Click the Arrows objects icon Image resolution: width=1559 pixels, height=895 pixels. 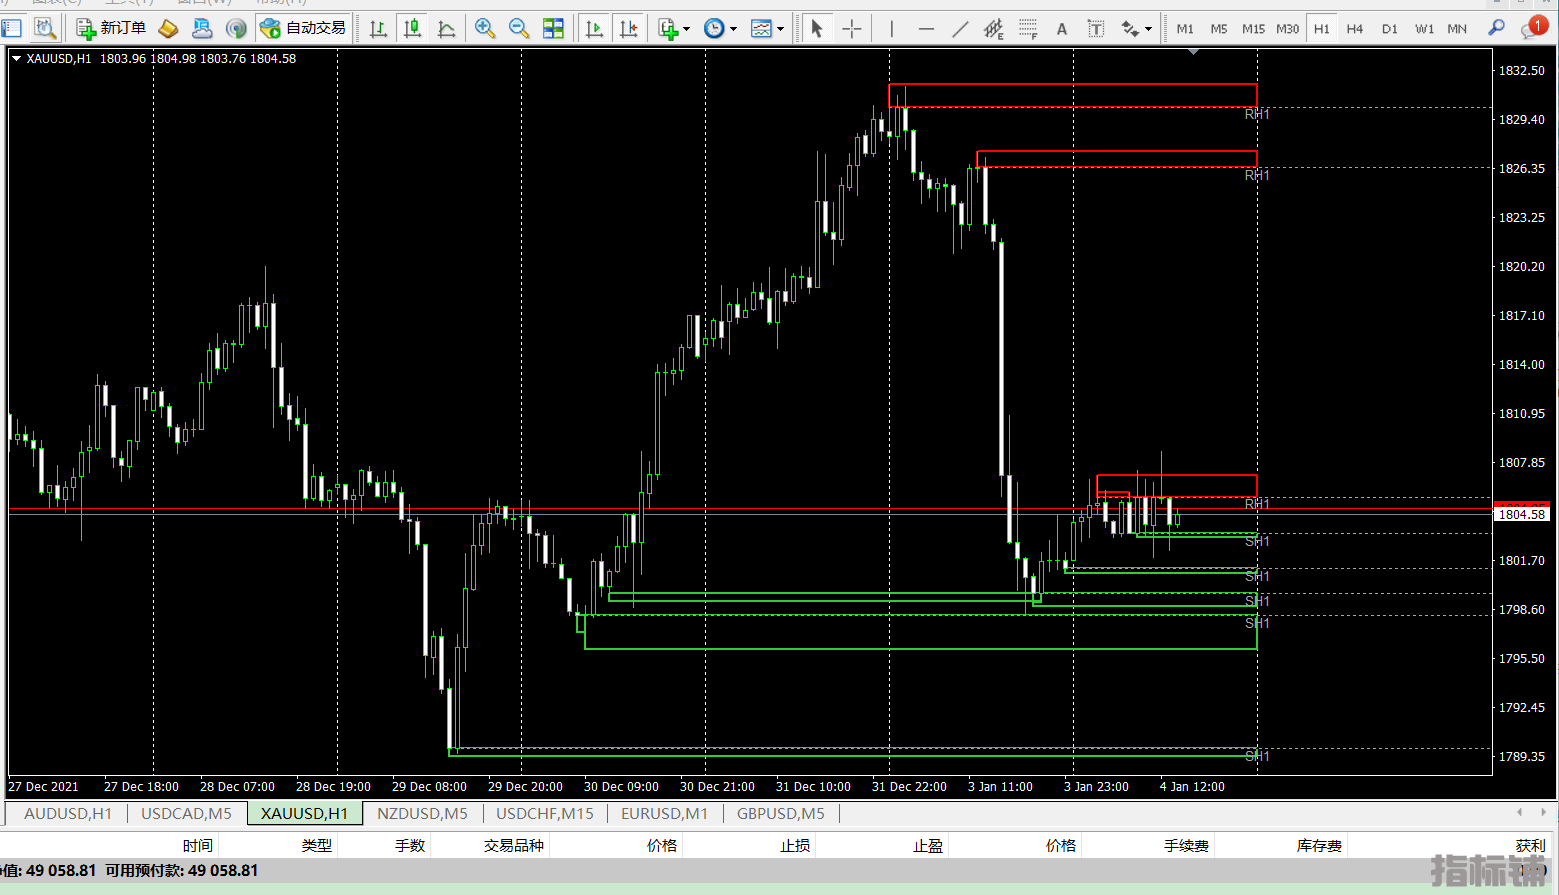pyautogui.click(x=1130, y=28)
